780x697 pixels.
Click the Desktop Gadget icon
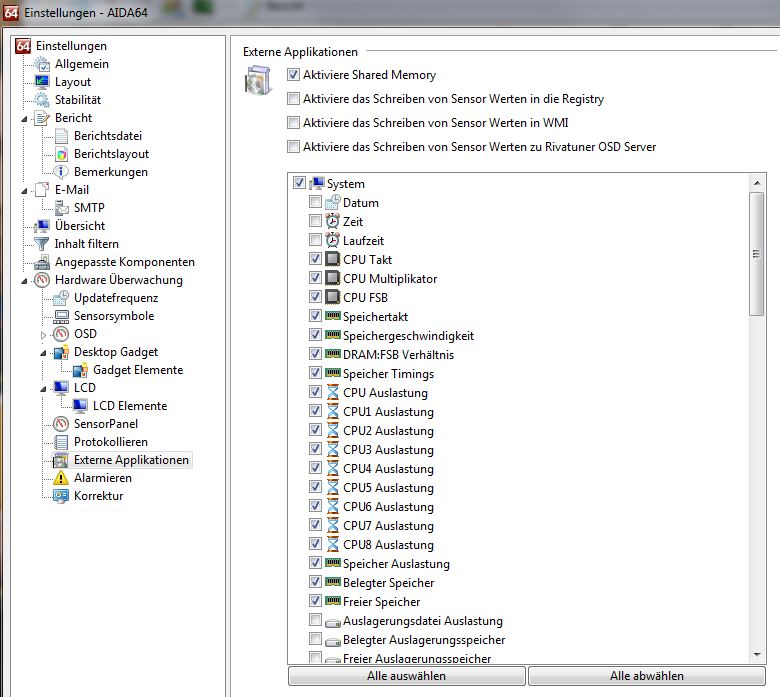click(61, 352)
